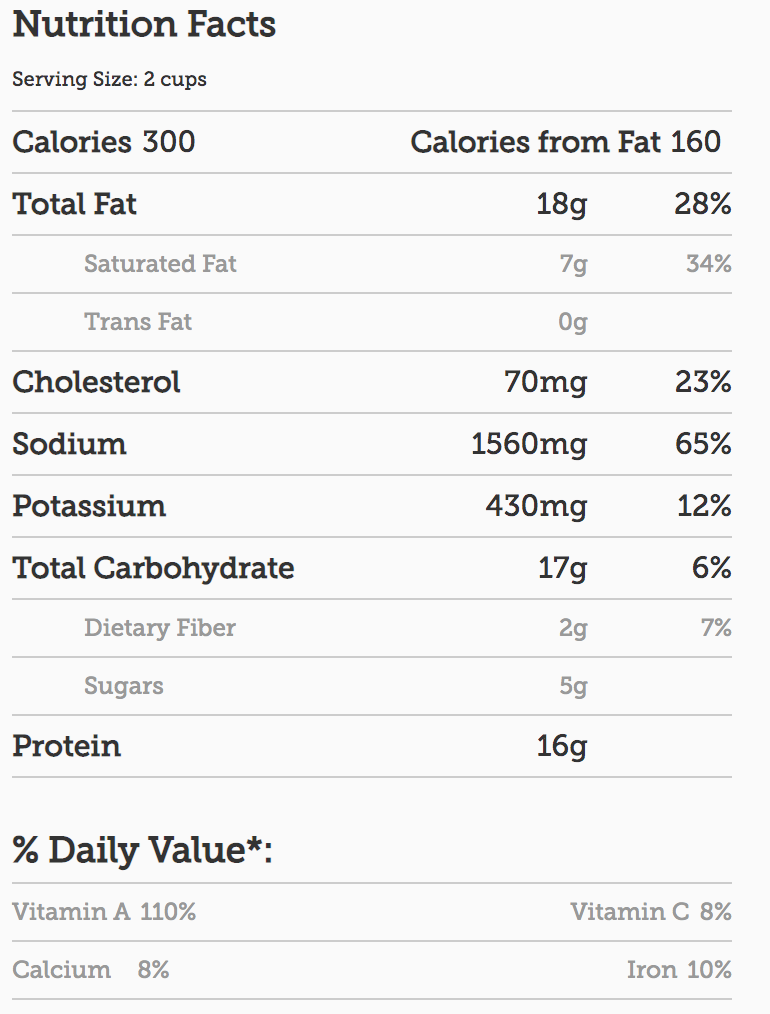The height and width of the screenshot is (1014, 770).
Task: Click the Cholesterol row label
Action: 96,382
